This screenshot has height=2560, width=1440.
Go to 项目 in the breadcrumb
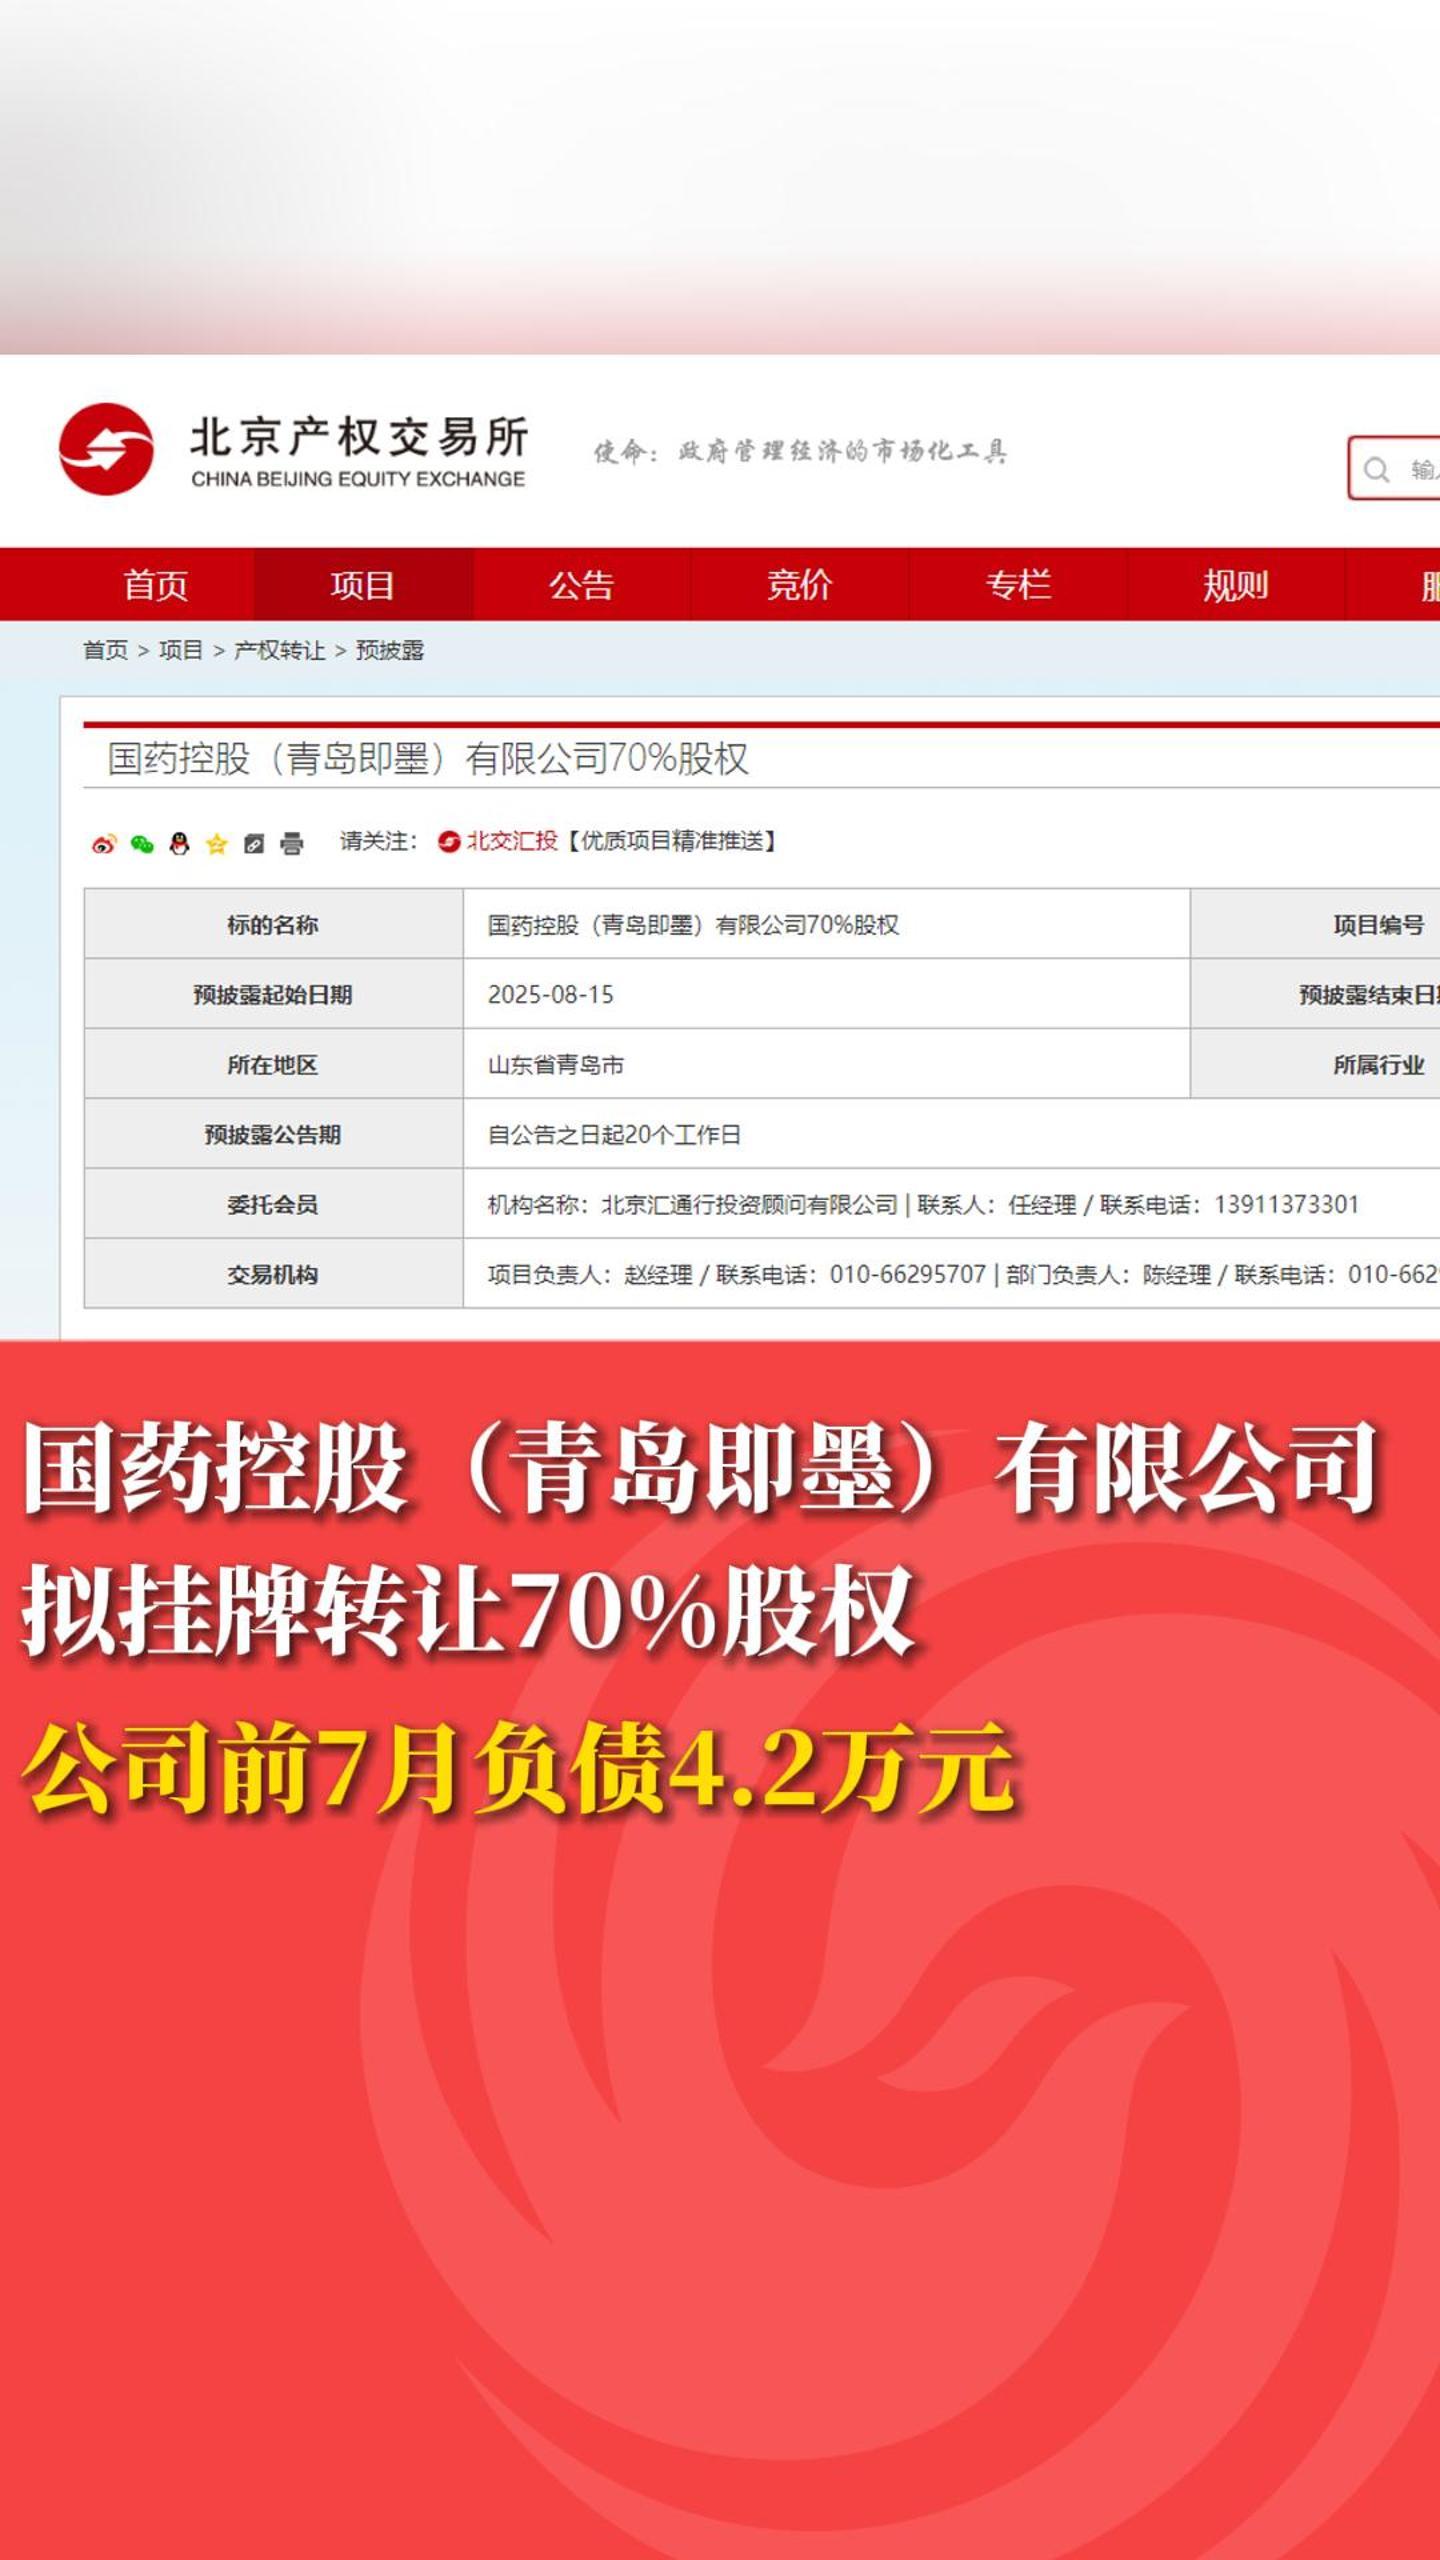coord(180,651)
